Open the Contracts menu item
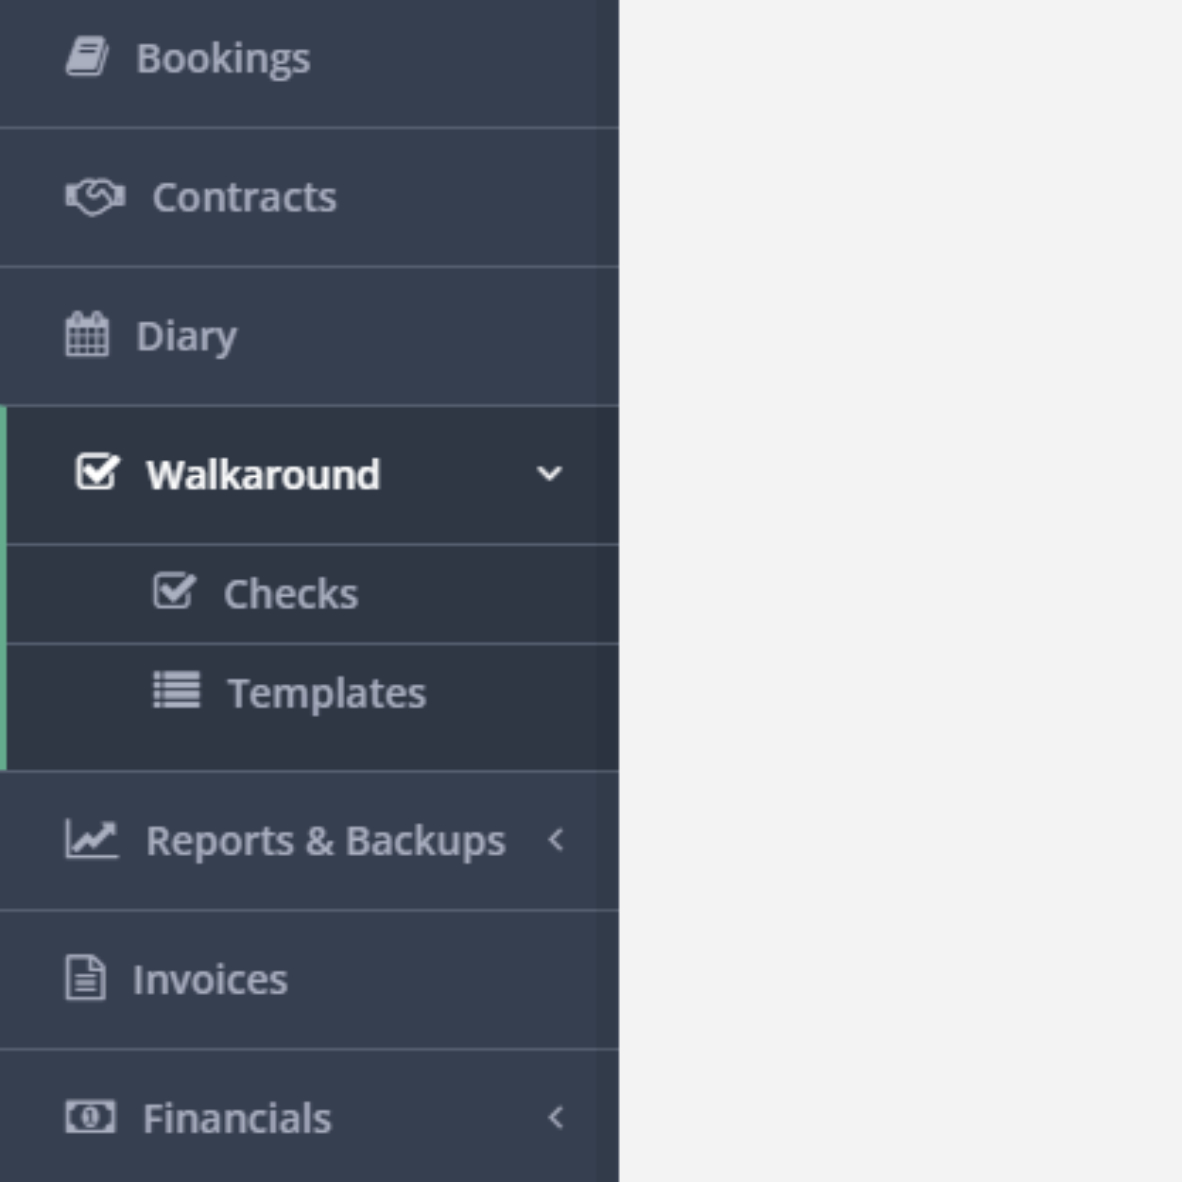This screenshot has height=1182, width=1182. pos(309,198)
